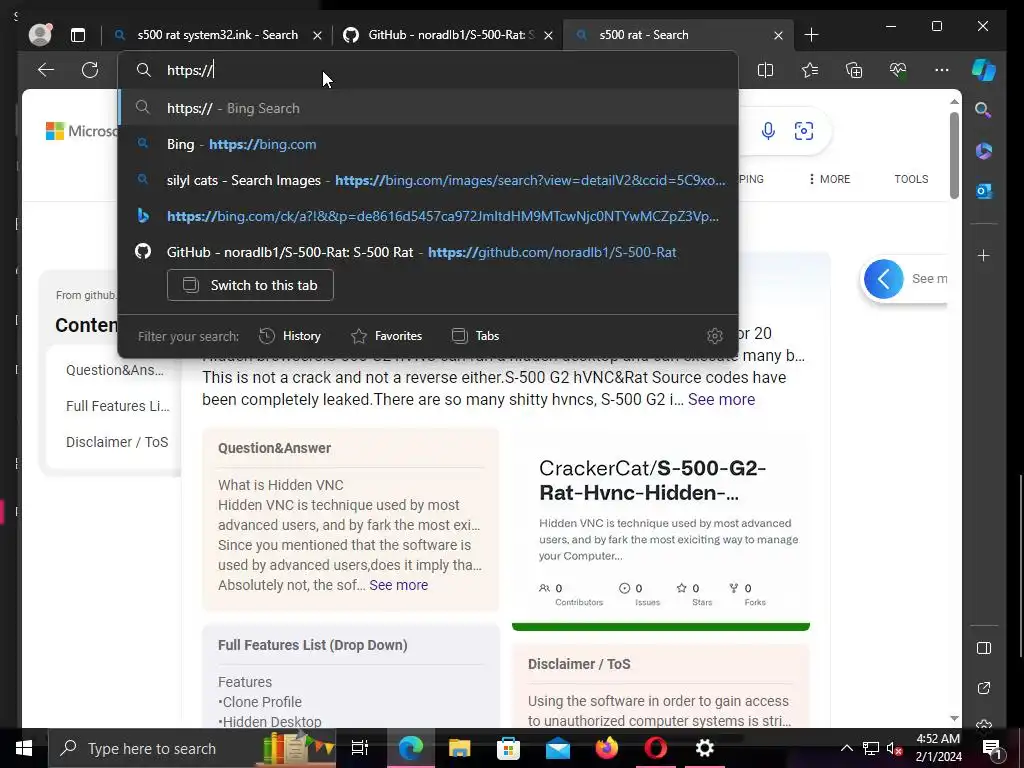Add a sidebar app with plus icon
Image resolution: width=1024 pixels, height=768 pixels.
tap(984, 255)
